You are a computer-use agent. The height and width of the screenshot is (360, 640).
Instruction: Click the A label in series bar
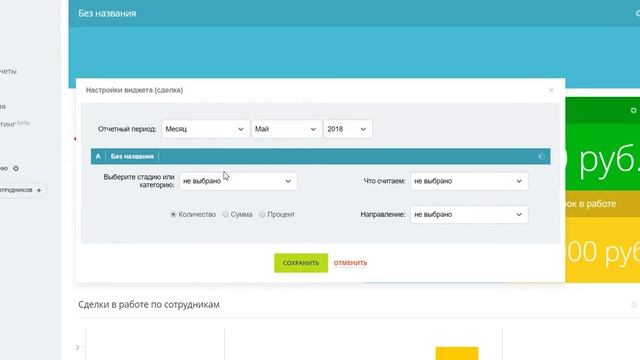pos(98,156)
